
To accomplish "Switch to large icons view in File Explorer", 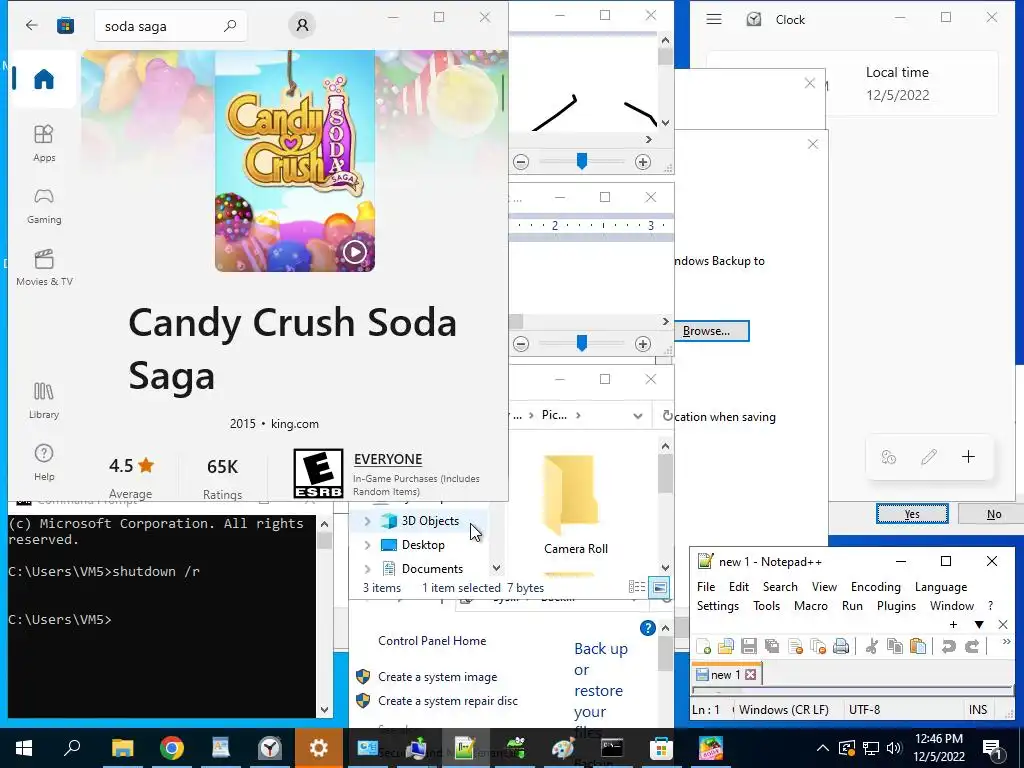I will (x=660, y=587).
